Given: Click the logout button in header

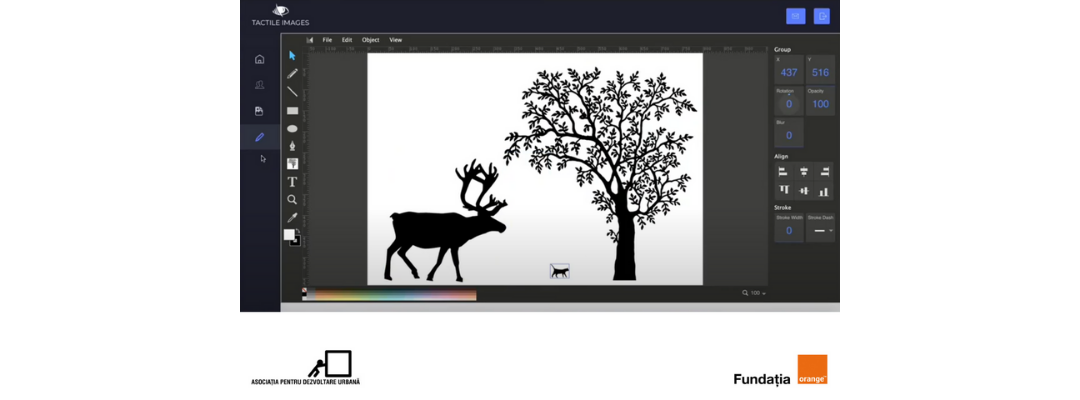Looking at the screenshot, I should point(822,15).
